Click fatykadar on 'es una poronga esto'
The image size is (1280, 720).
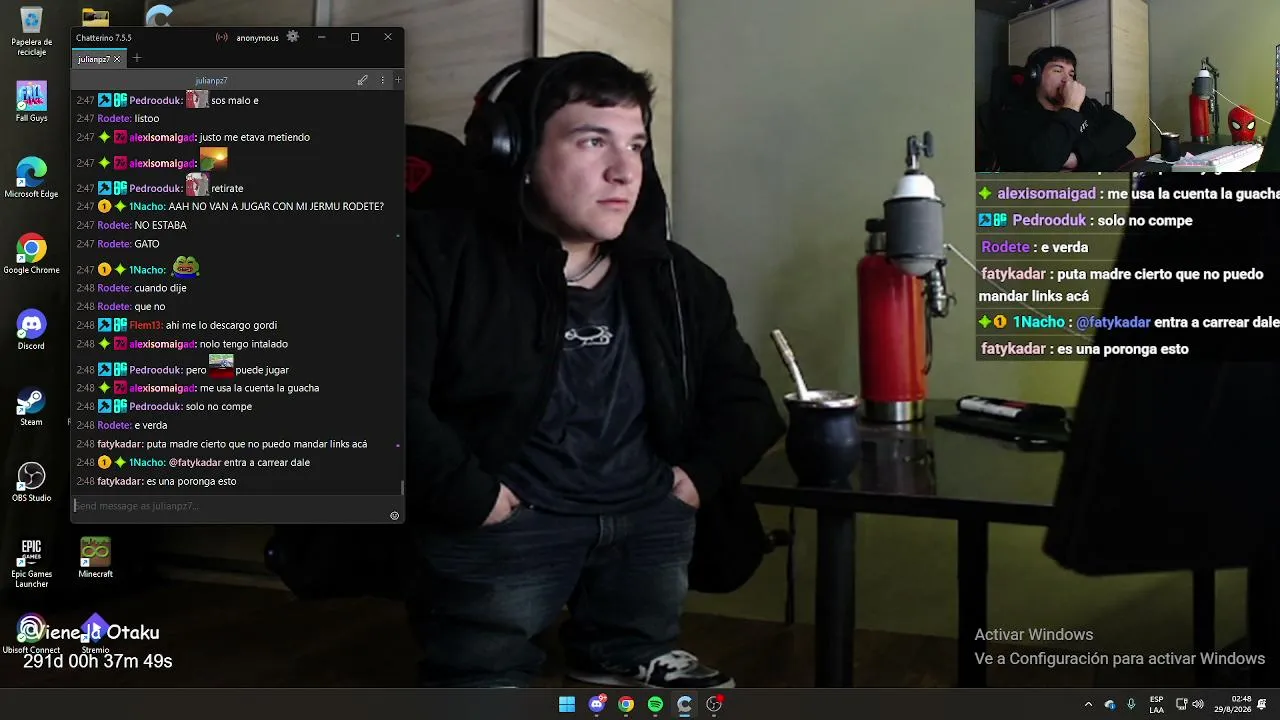point(120,482)
